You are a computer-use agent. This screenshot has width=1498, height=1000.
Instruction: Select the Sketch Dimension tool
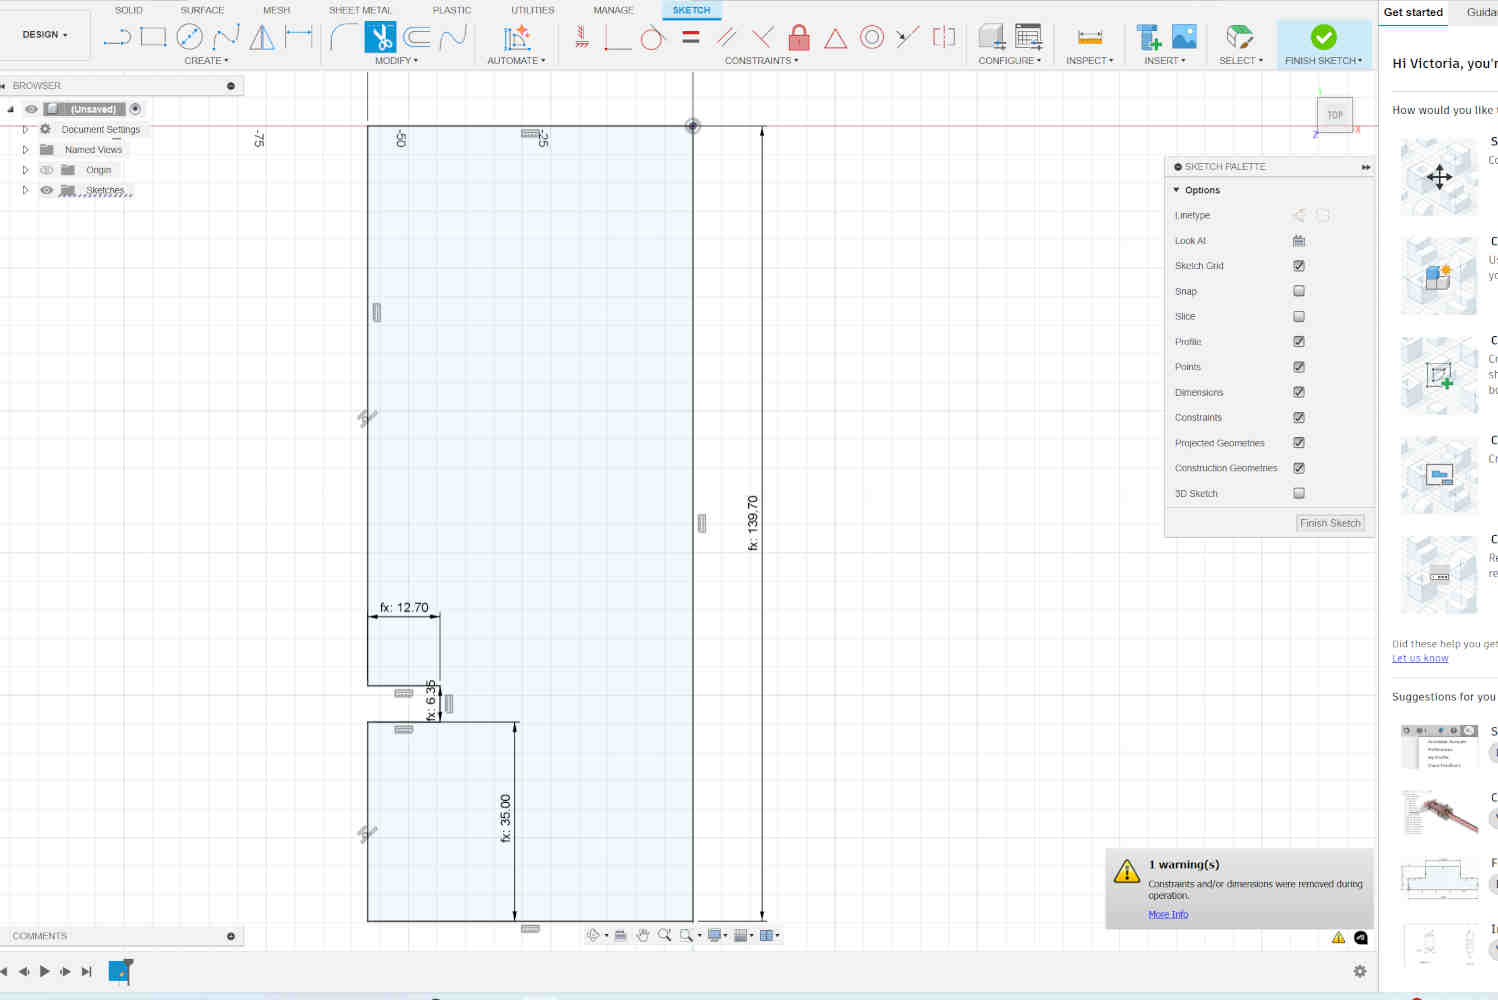click(x=298, y=37)
